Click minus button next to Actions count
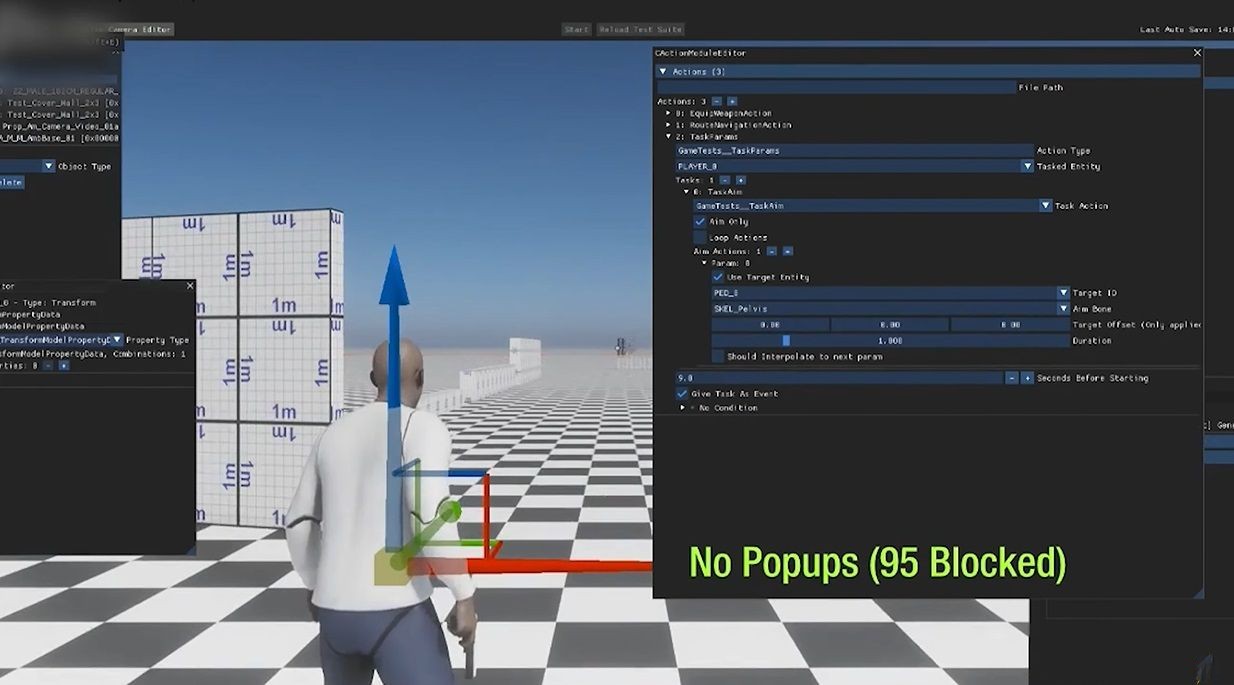 (717, 101)
